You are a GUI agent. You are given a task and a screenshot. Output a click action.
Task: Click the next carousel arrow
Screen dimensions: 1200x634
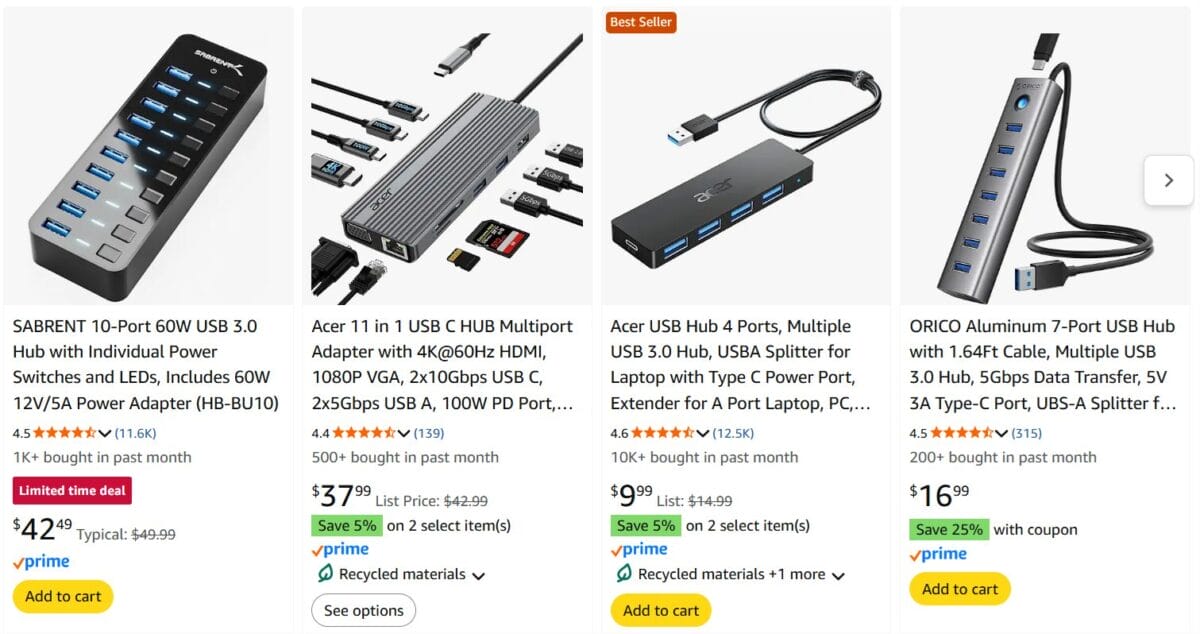pyautogui.click(x=1168, y=180)
